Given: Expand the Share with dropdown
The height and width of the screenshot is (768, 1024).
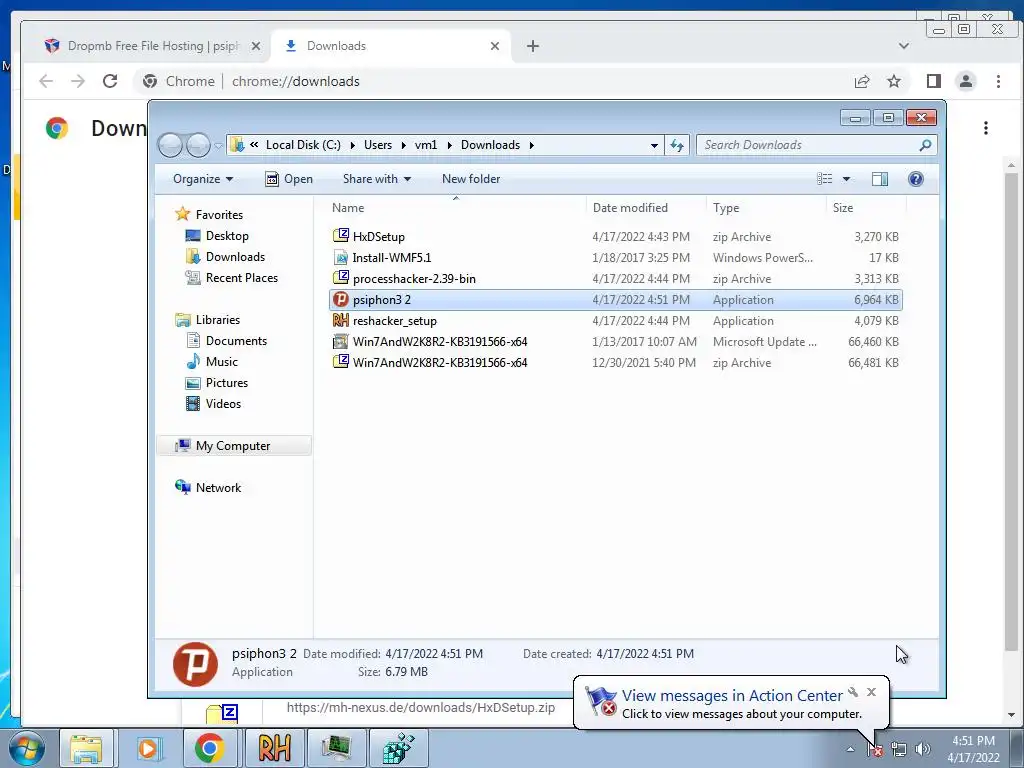Looking at the screenshot, I should 377,179.
